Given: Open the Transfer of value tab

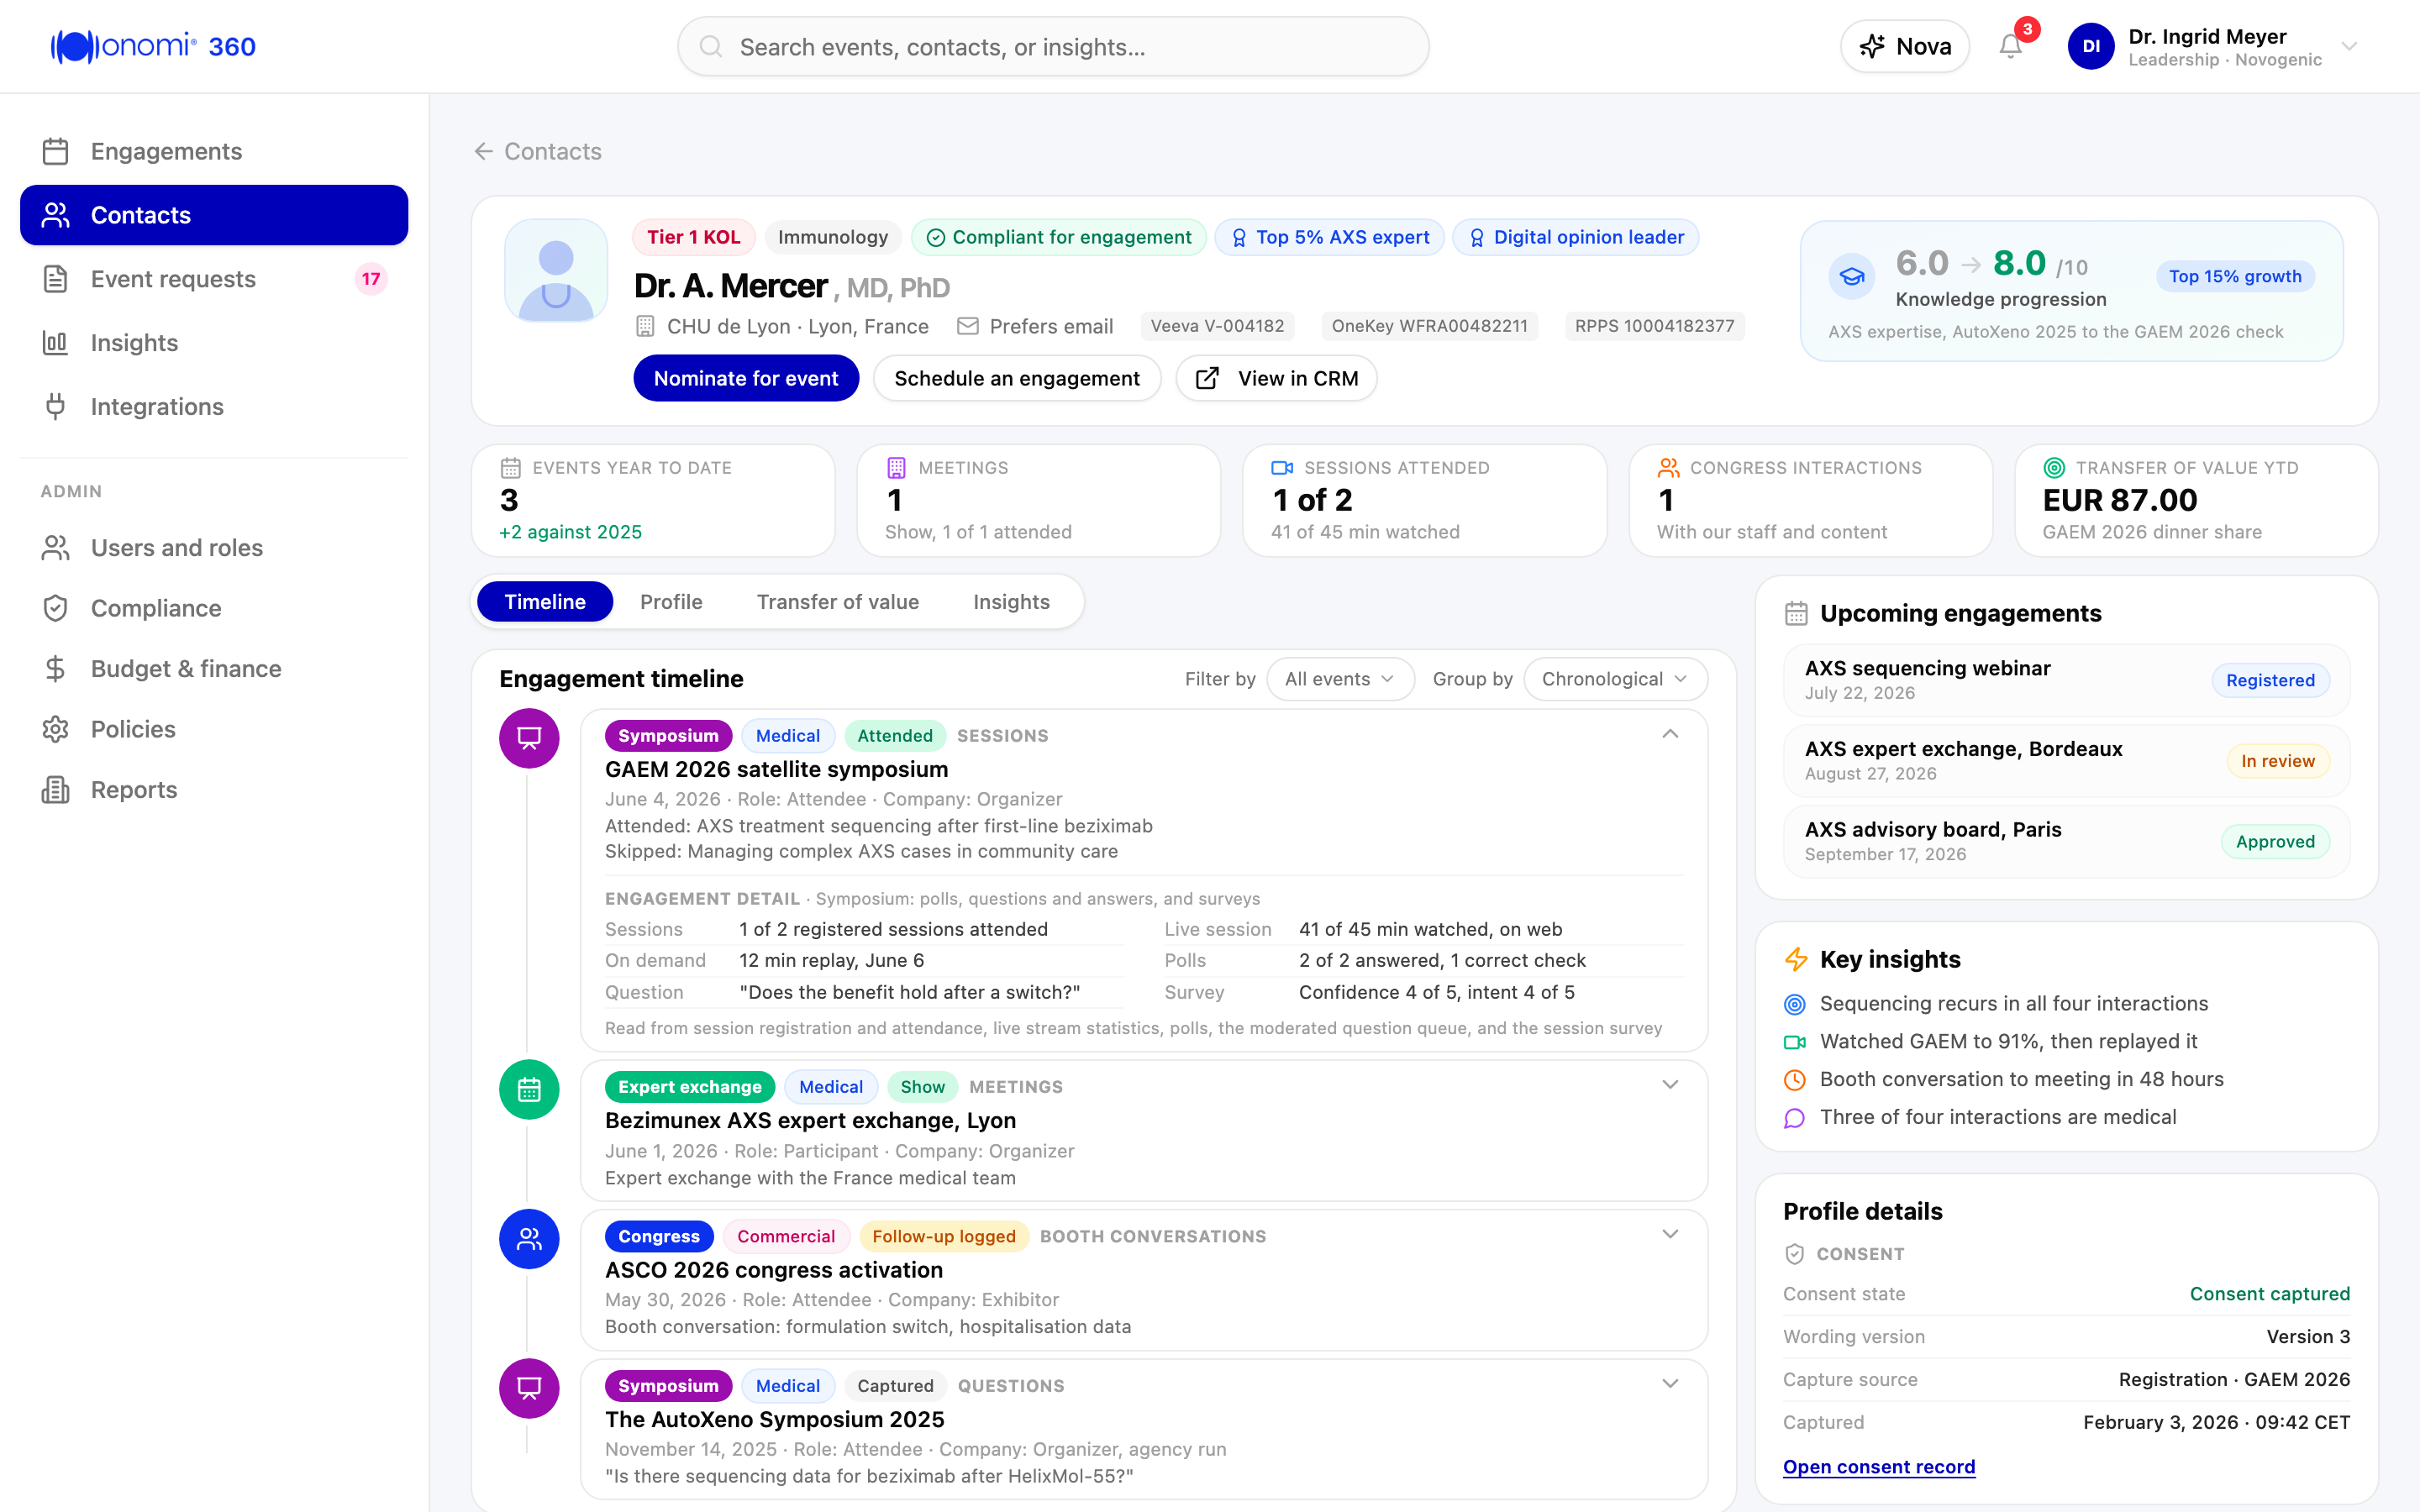Looking at the screenshot, I should pyautogui.click(x=838, y=602).
